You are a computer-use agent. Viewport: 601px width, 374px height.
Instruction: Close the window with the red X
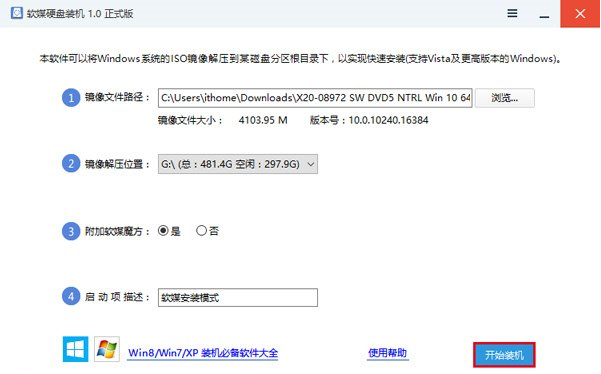click(x=580, y=14)
